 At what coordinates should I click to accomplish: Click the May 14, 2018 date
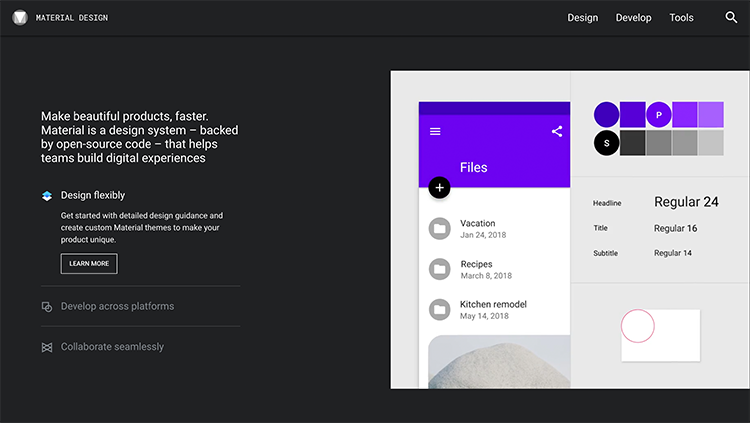[x=484, y=316]
